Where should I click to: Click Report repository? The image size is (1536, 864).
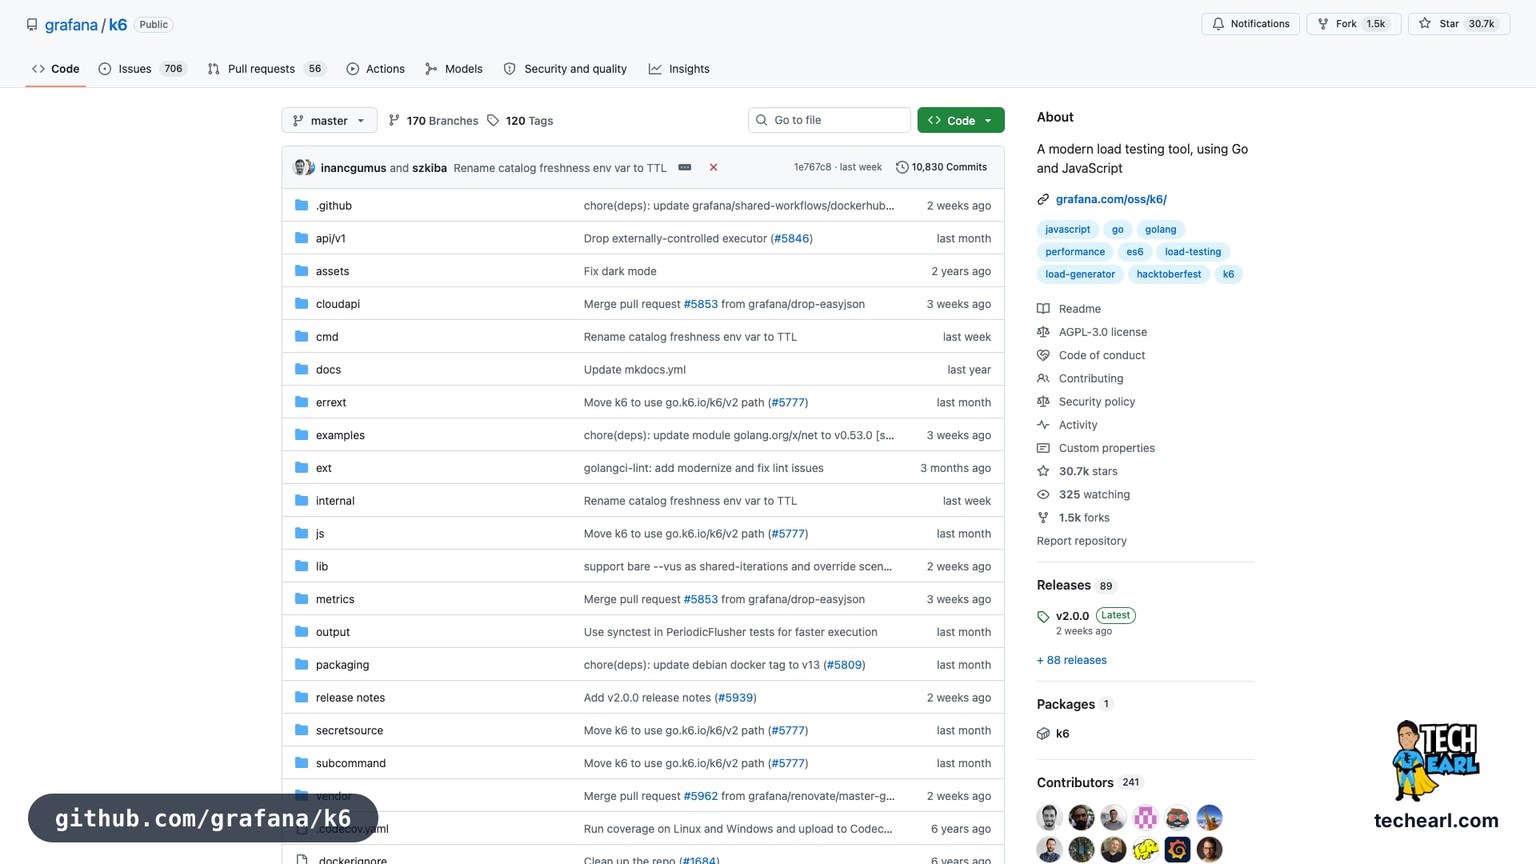(x=1081, y=541)
